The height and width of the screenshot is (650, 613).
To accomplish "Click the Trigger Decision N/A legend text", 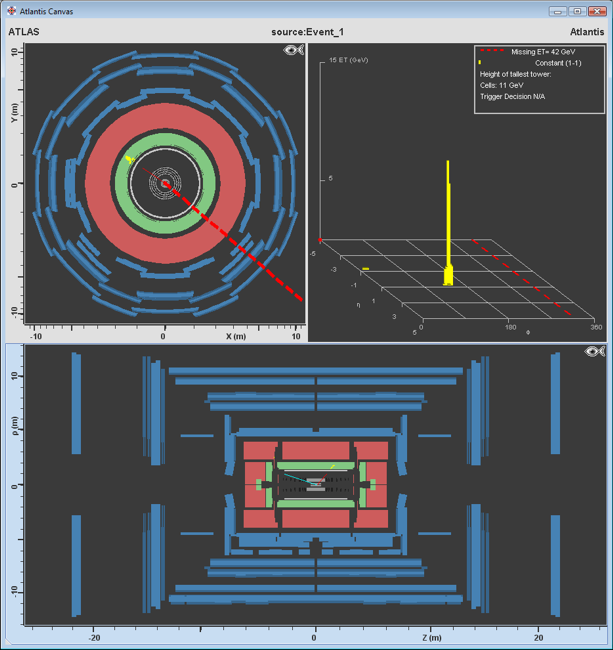I will point(513,97).
